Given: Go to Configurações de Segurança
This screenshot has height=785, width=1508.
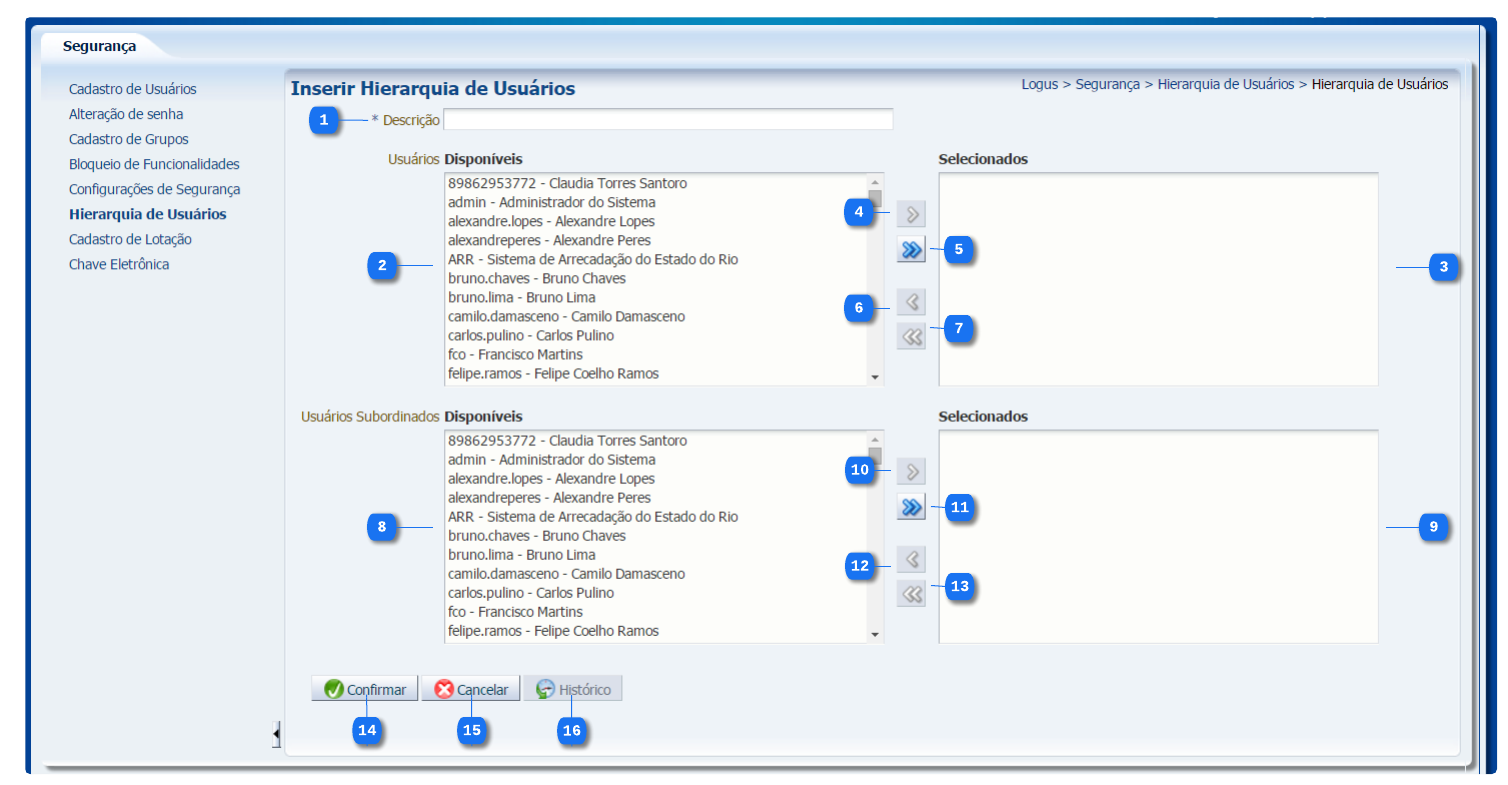Looking at the screenshot, I should click(154, 189).
